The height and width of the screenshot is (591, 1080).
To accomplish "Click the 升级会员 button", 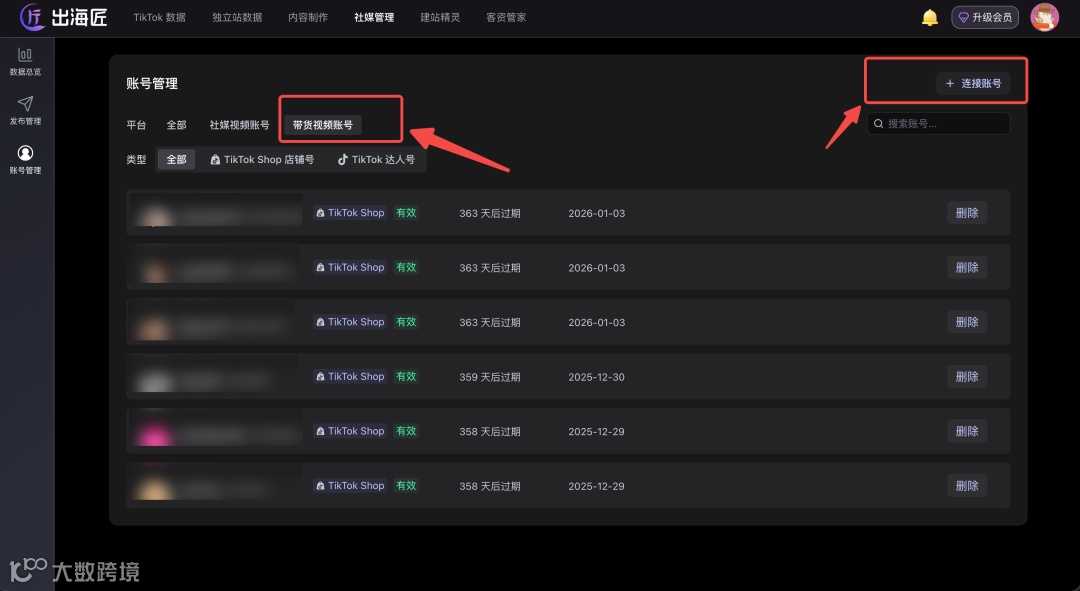I will tap(985, 17).
